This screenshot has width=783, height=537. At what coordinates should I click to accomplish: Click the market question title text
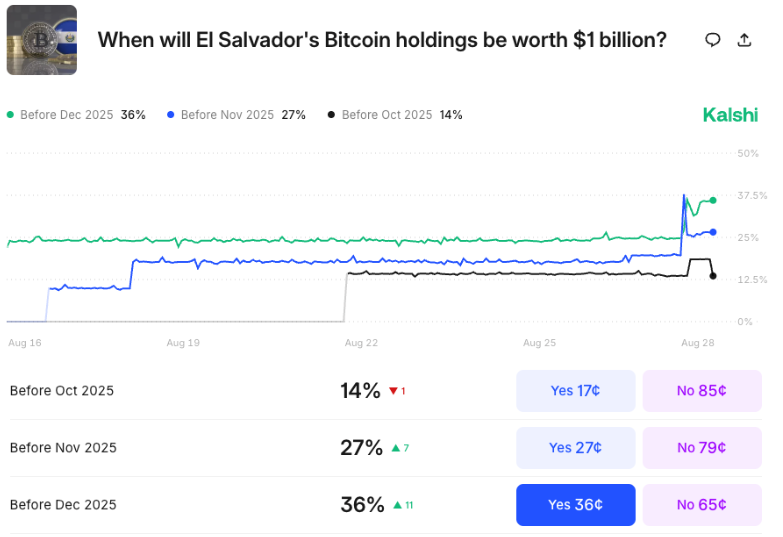click(381, 40)
